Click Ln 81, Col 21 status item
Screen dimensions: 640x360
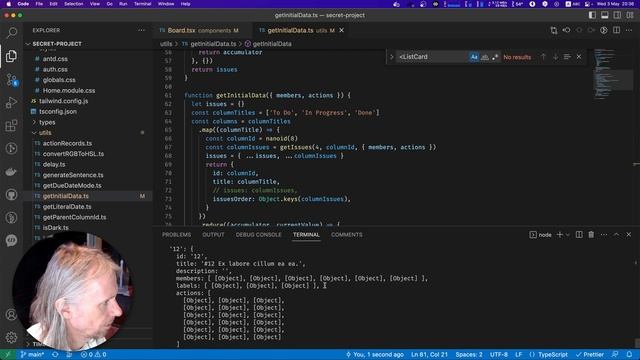[x=429, y=354]
